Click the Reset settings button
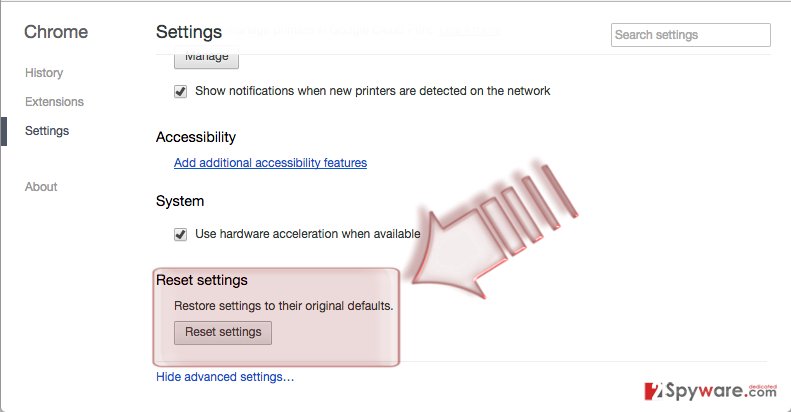Image resolution: width=791 pixels, height=412 pixels. click(x=223, y=332)
